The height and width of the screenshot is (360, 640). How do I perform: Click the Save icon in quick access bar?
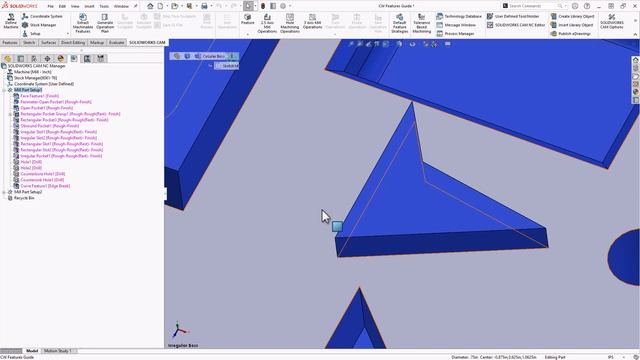click(189, 6)
